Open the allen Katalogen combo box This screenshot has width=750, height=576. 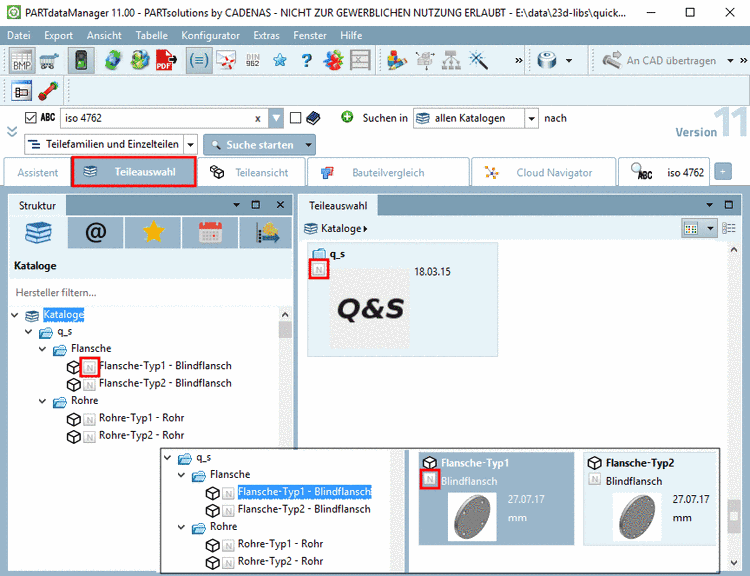coord(476,118)
